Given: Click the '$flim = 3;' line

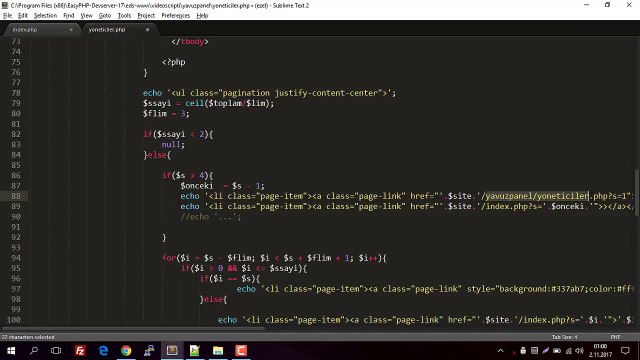Looking at the screenshot, I should 166,113.
